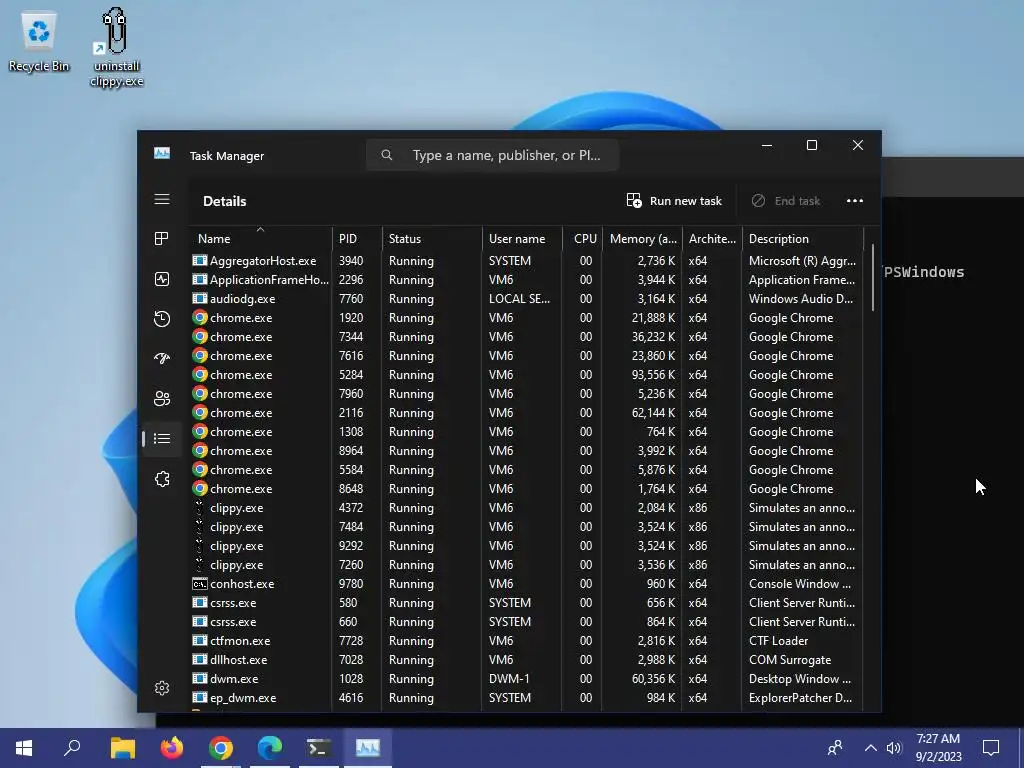The image size is (1024, 768).
Task: Sort by the Name column header
Action: coord(260,238)
